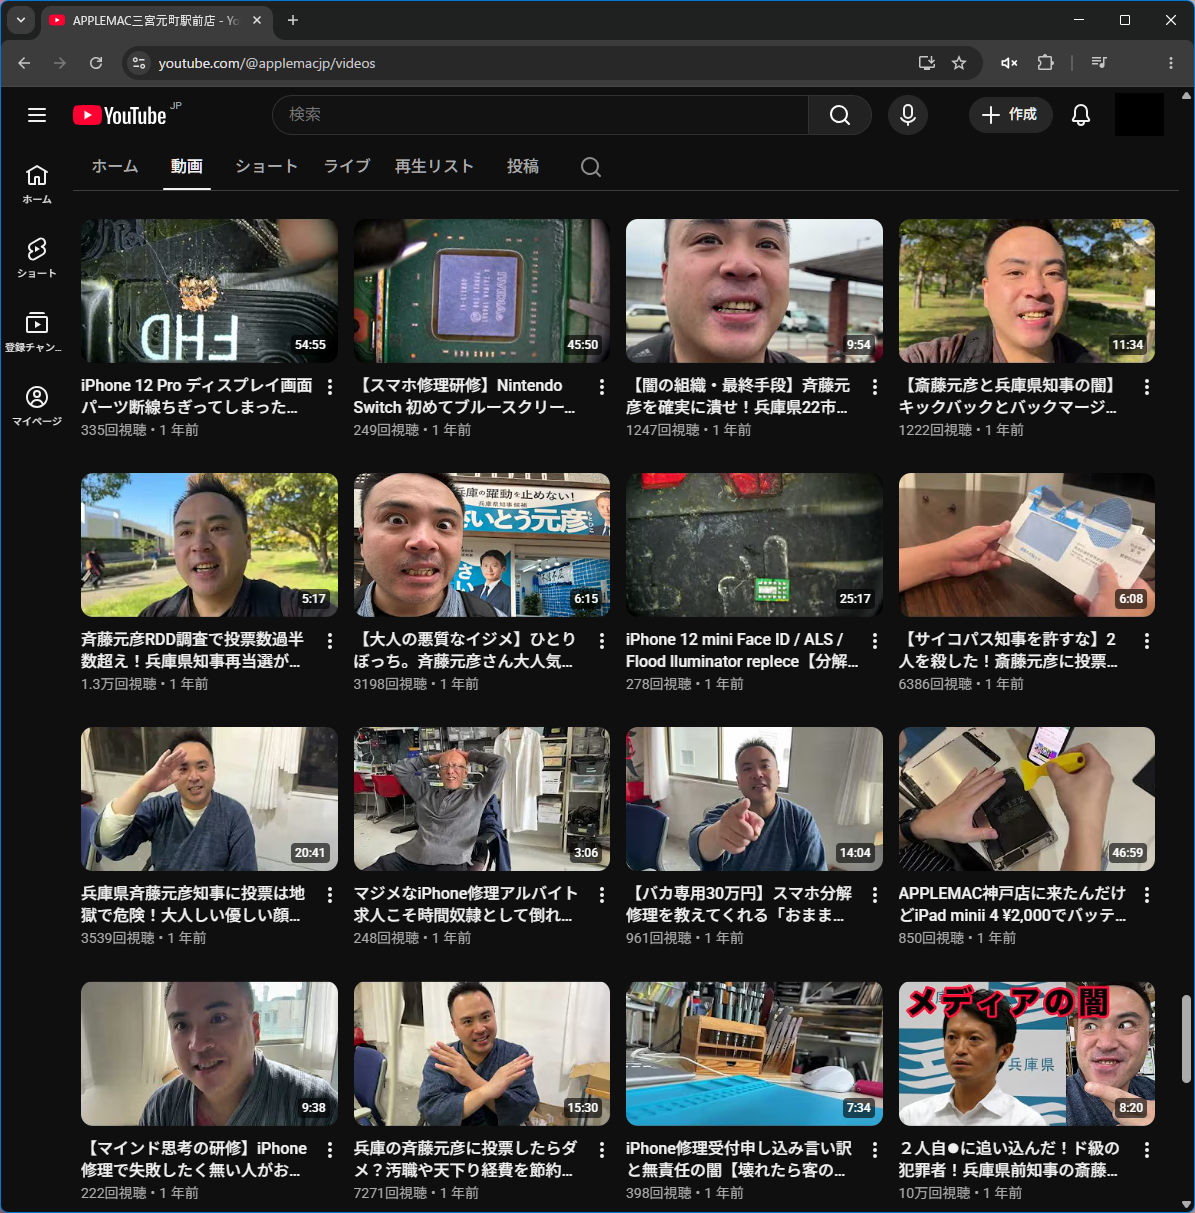
Task: Open iPhone修理受付申し込み言い訳 video title
Action: click(x=739, y=1159)
